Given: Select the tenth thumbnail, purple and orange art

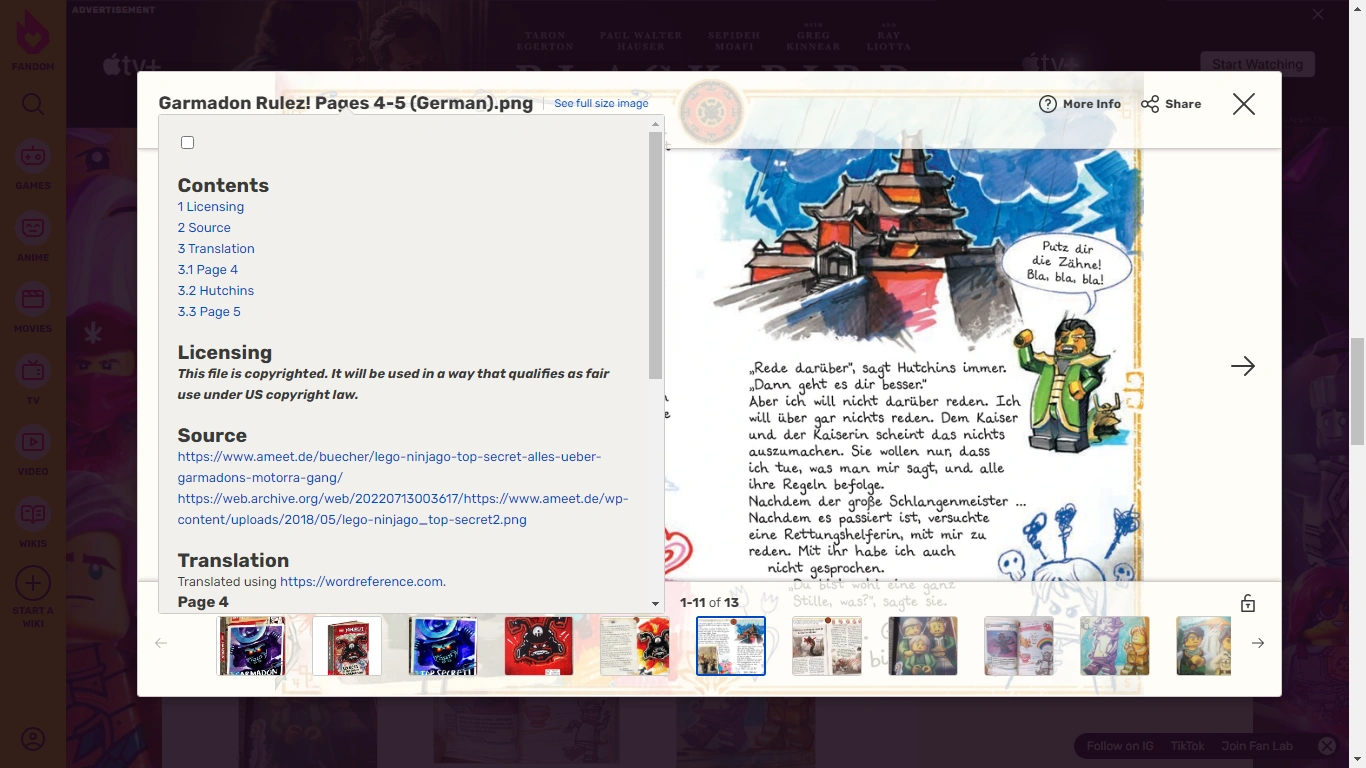Looking at the screenshot, I should click(1115, 646).
